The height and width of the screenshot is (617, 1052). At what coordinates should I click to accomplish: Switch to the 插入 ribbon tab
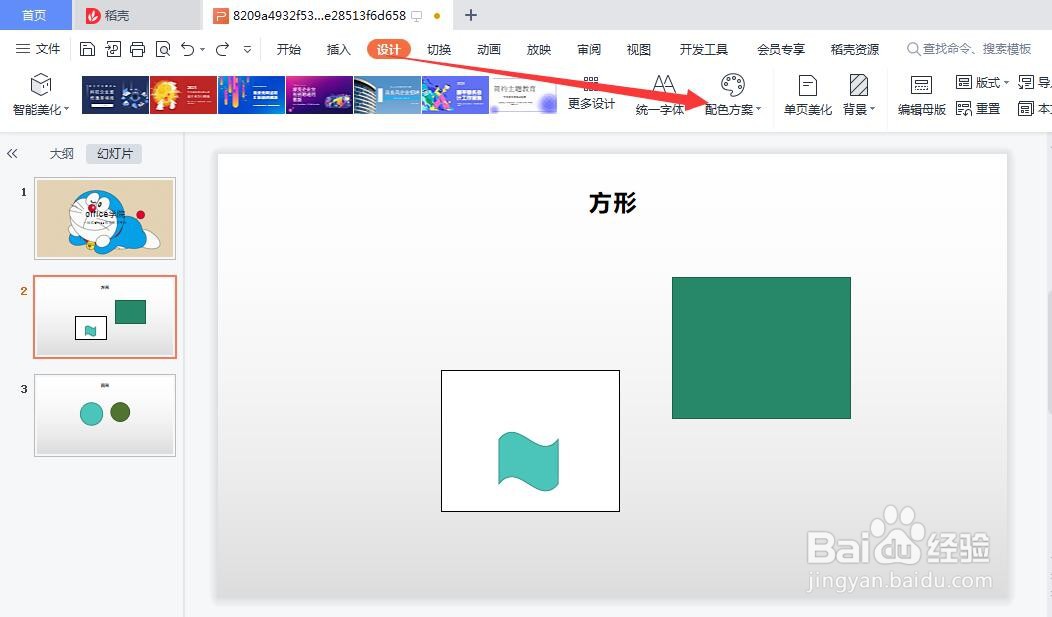[338, 48]
